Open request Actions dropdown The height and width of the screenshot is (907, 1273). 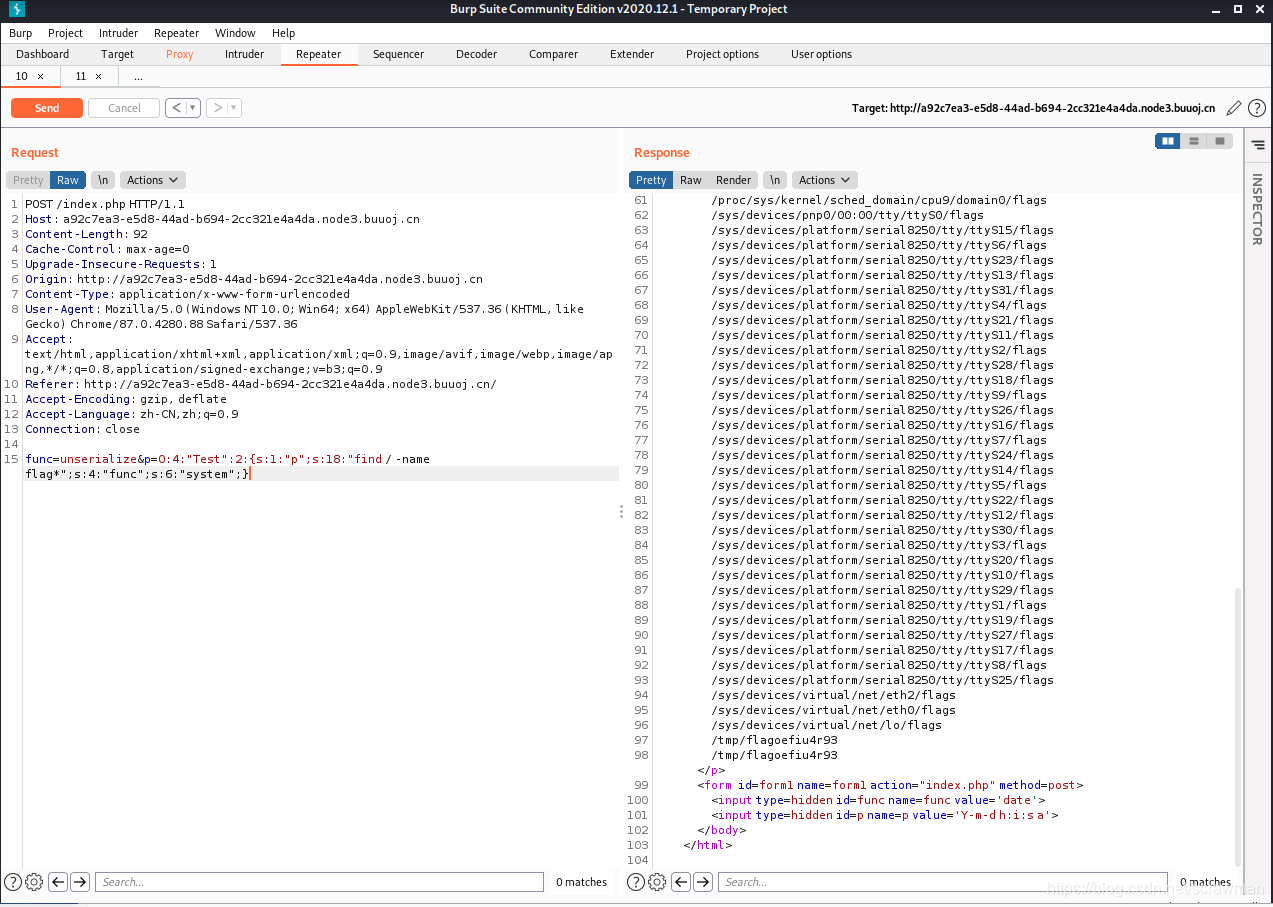[x=152, y=180]
